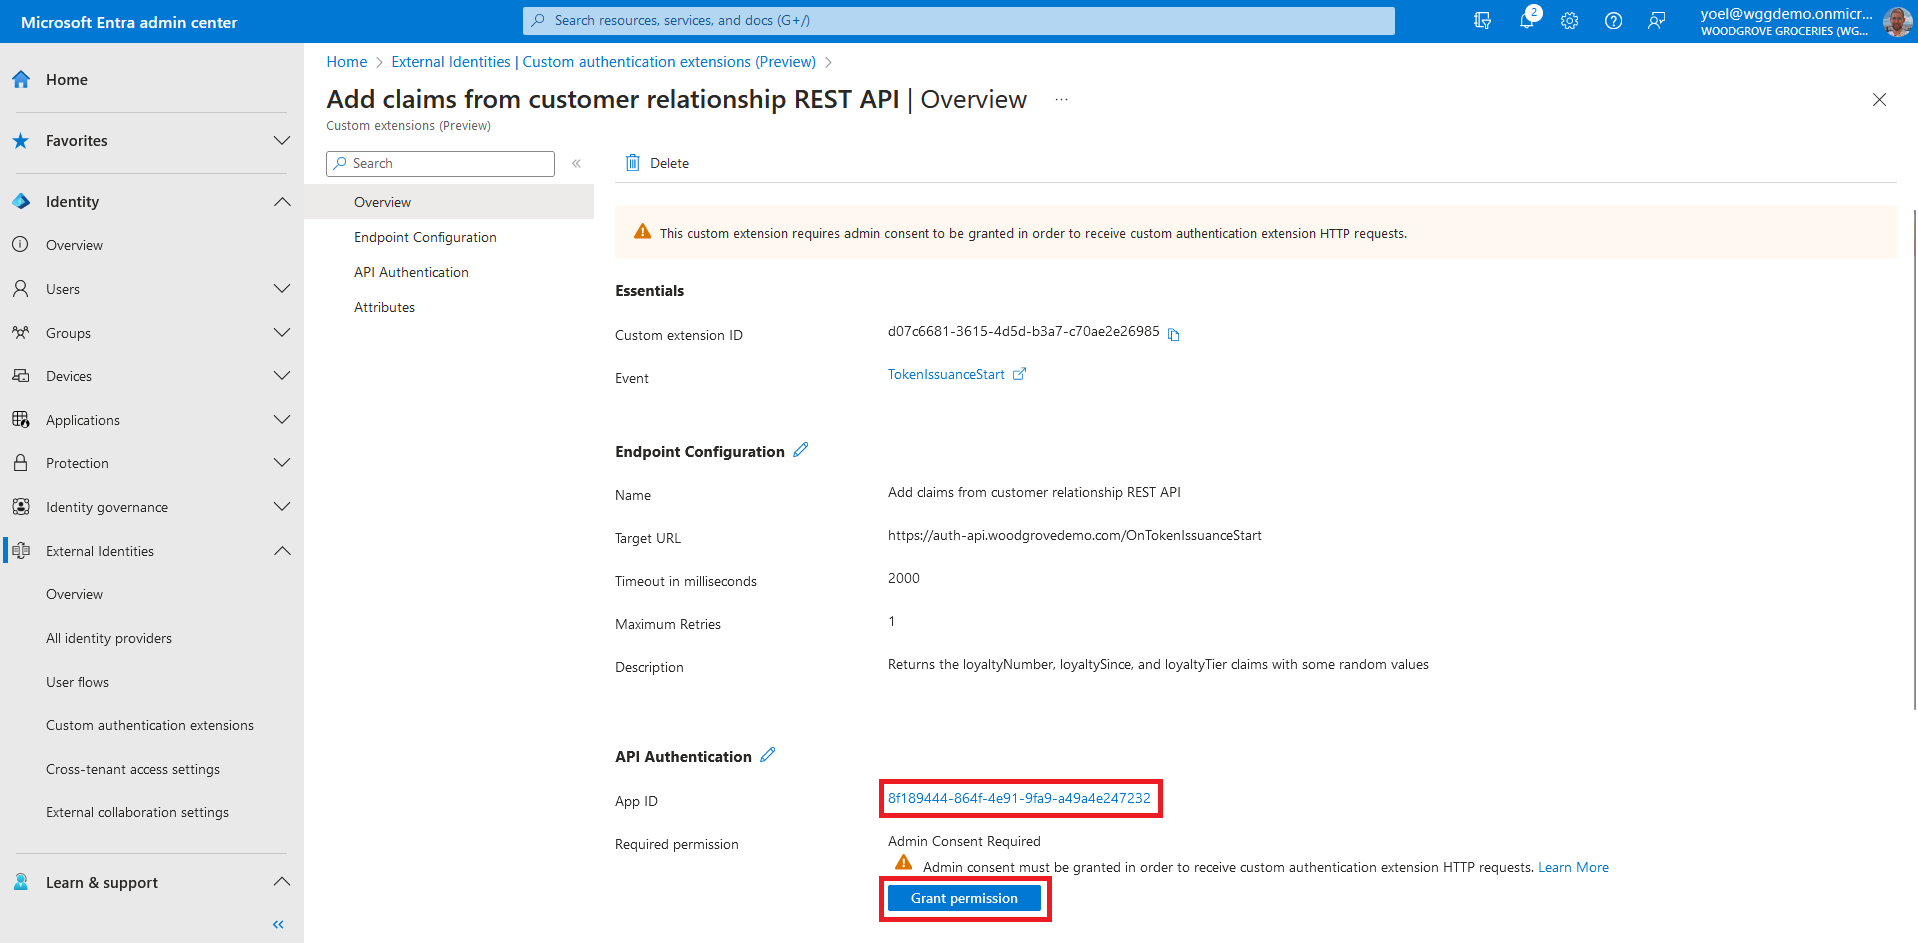Click pencil icon beside API Authentication
The height and width of the screenshot is (943, 1918).
pos(767,756)
